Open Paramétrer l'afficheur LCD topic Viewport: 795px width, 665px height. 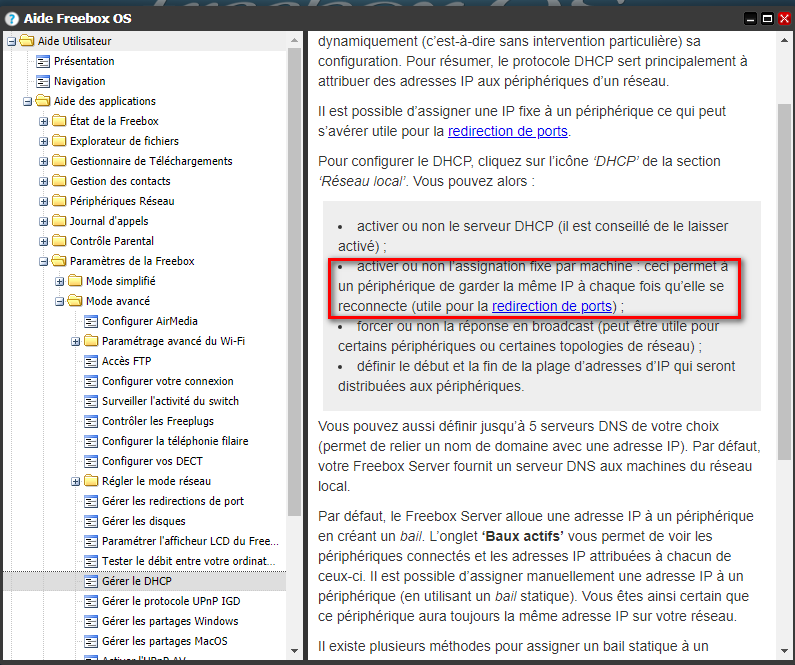click(x=190, y=541)
